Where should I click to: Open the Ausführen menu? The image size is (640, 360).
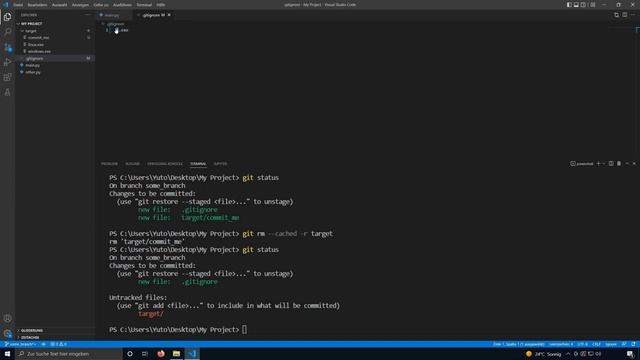(122, 5)
